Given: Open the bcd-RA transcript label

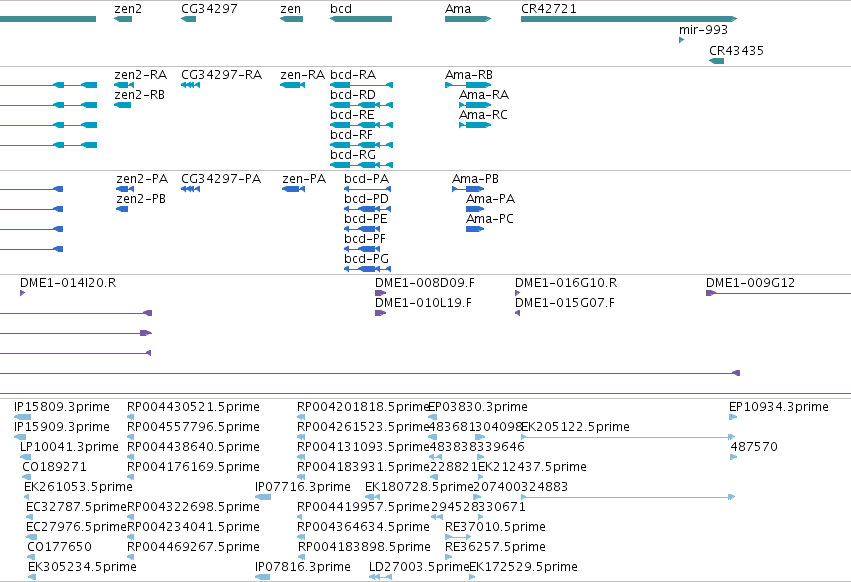Looking at the screenshot, I should (x=353, y=75).
